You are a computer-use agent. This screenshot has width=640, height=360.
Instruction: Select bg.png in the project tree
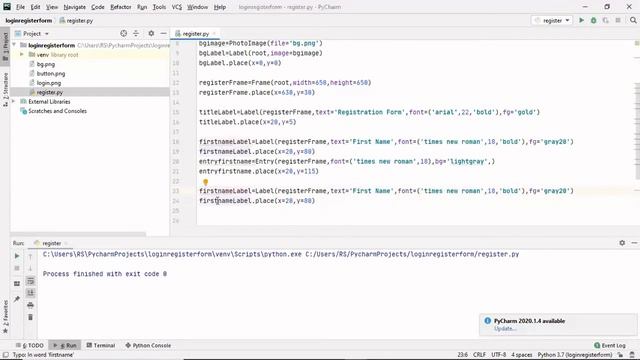tap(46, 64)
